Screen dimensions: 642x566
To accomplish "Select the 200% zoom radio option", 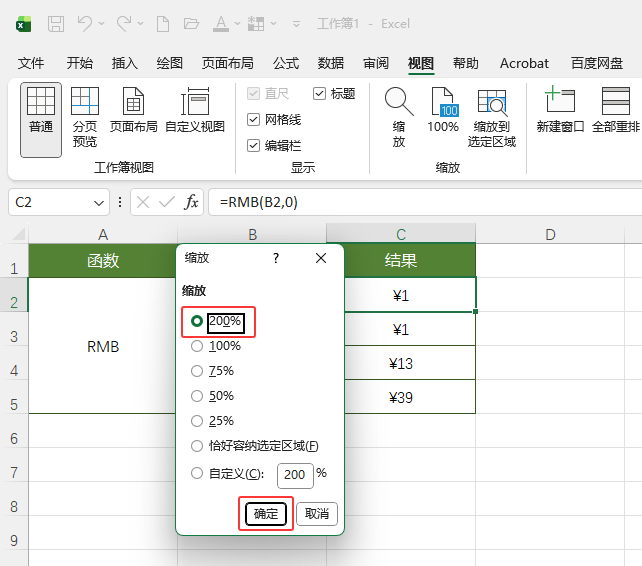I will point(197,321).
